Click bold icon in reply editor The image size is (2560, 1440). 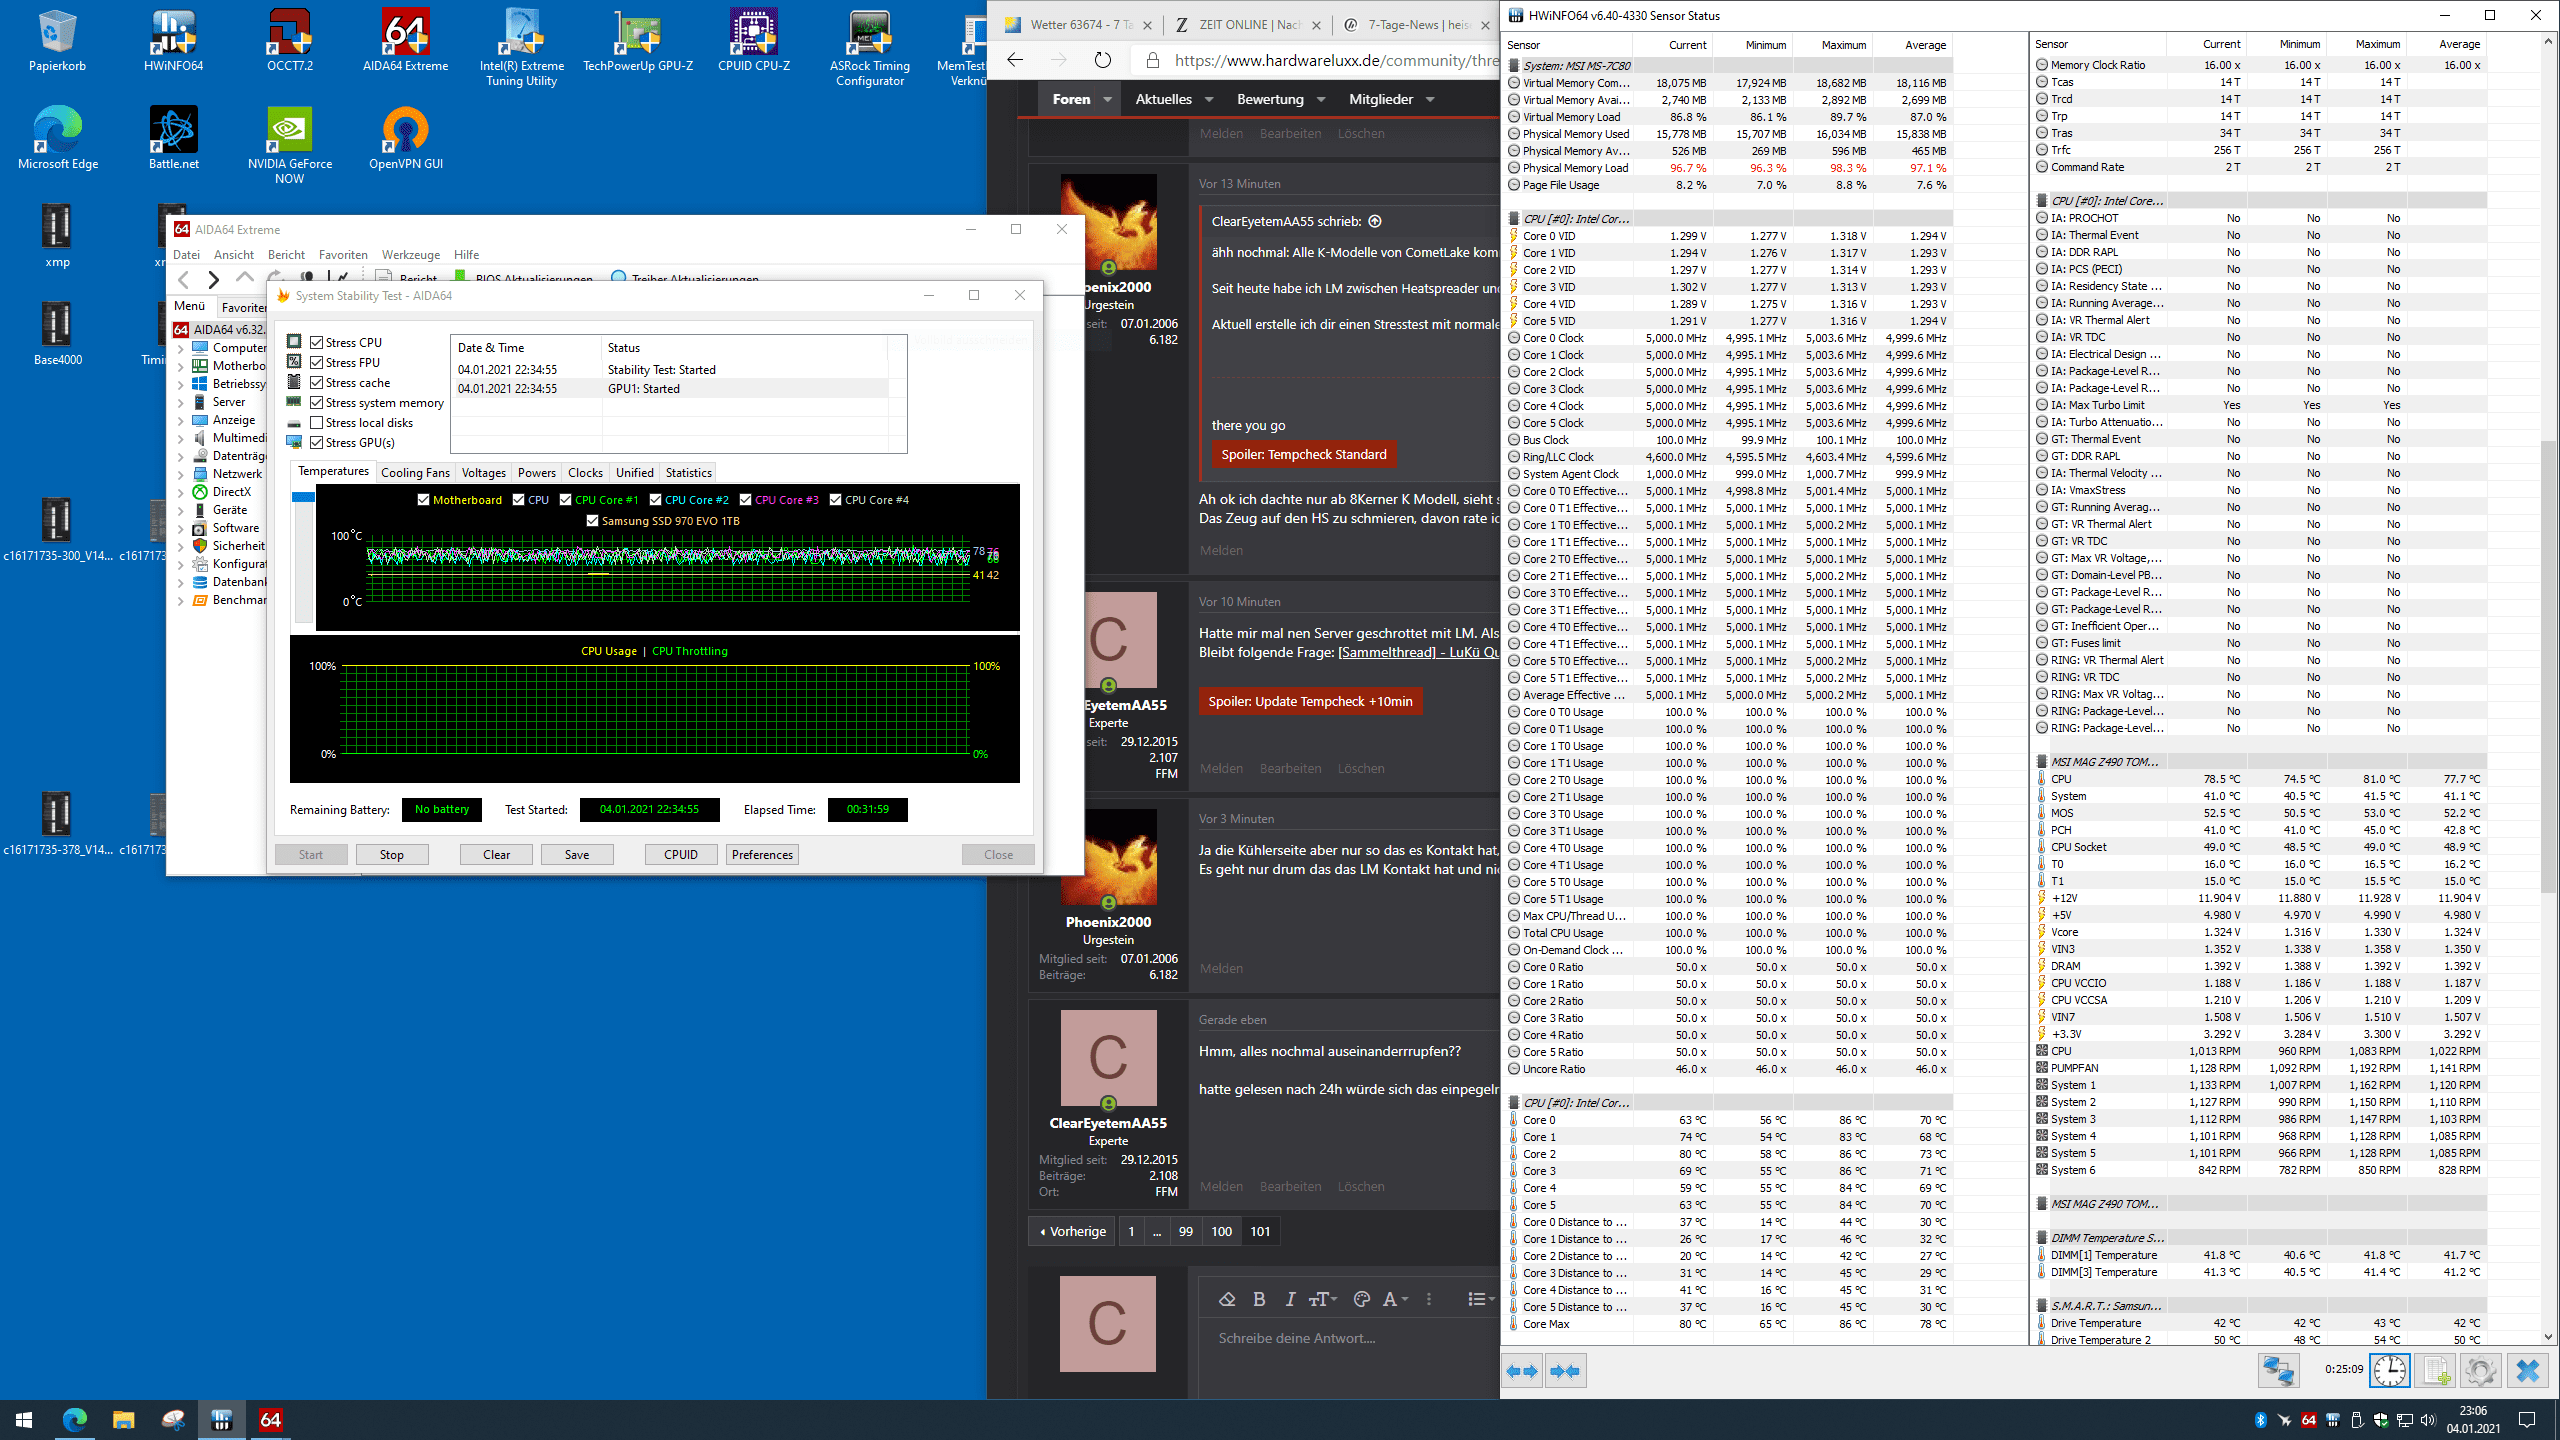[1259, 1299]
